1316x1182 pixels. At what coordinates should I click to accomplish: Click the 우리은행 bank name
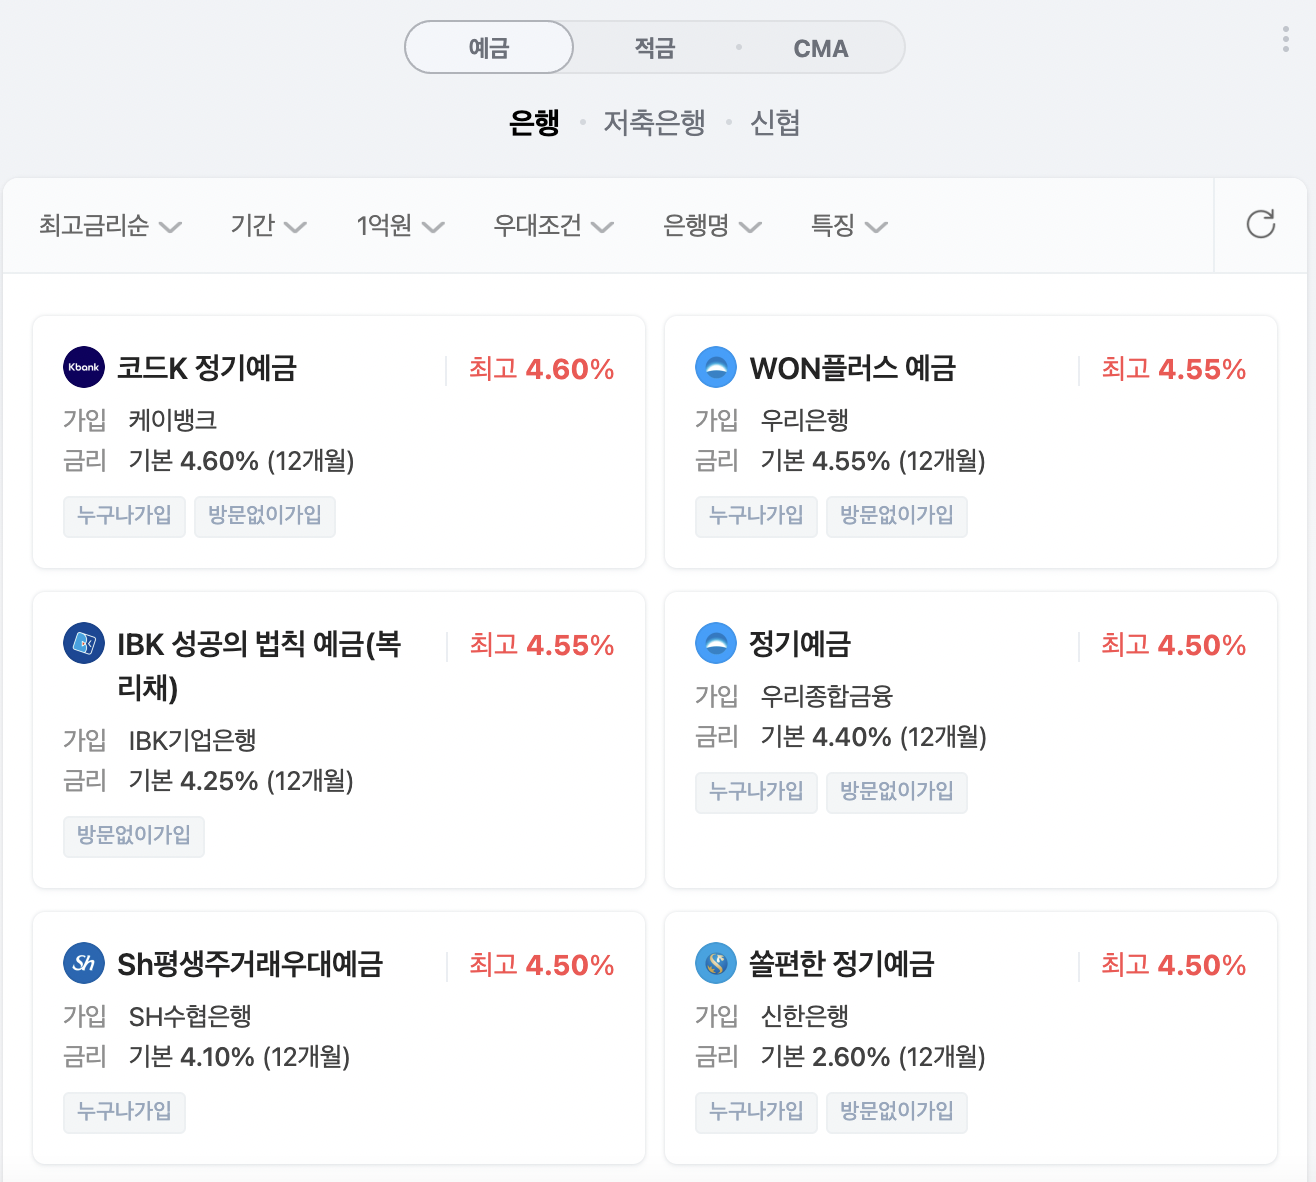[805, 420]
